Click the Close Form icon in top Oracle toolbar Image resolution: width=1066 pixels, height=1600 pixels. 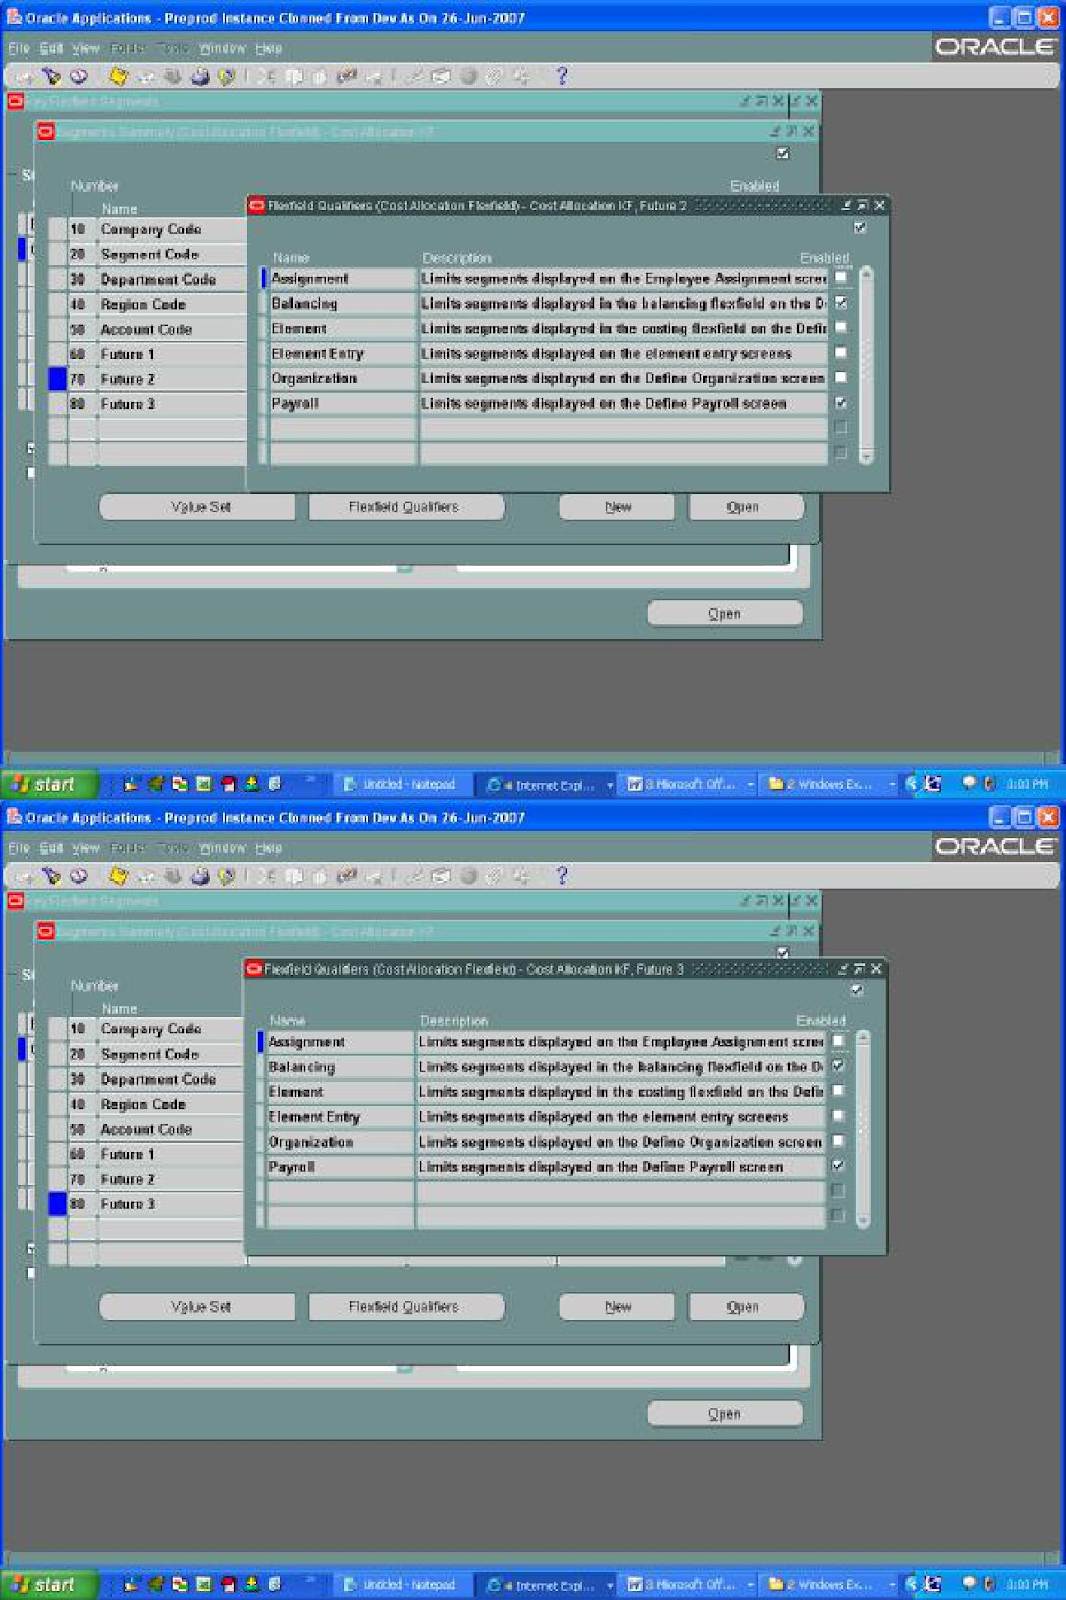click(226, 76)
